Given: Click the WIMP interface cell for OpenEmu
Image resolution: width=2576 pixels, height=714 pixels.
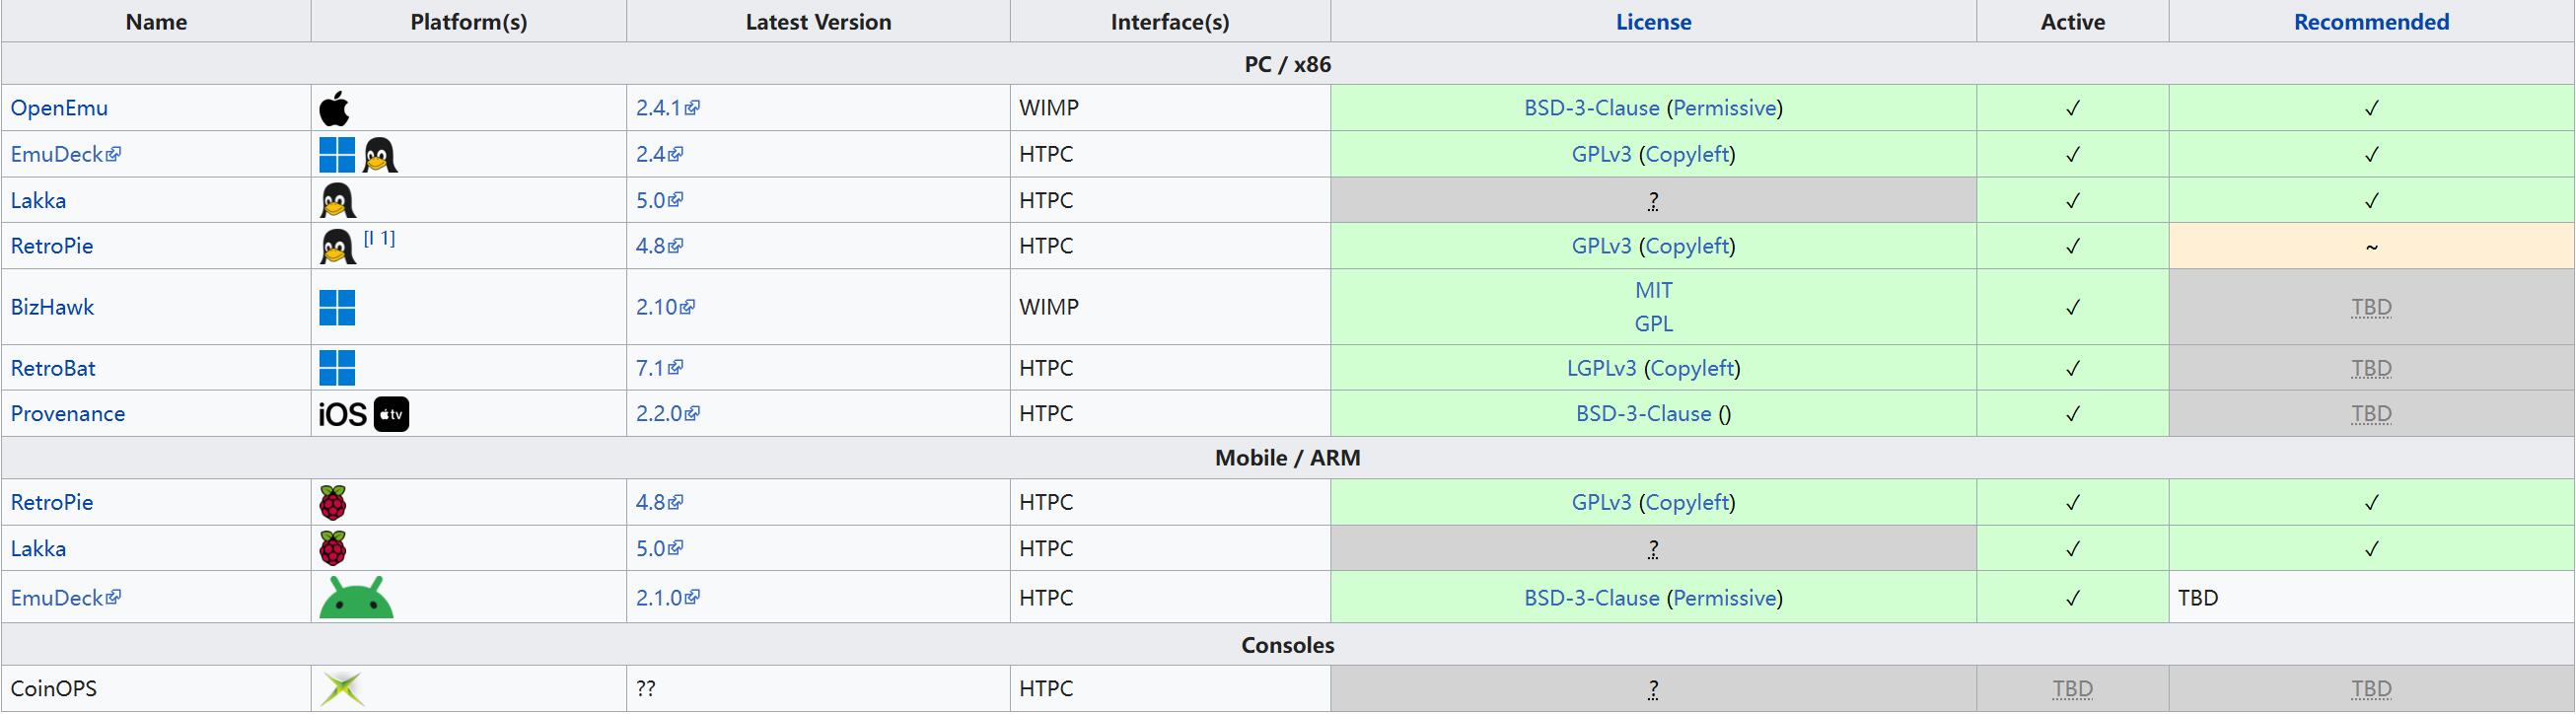Looking at the screenshot, I should 1170,108.
